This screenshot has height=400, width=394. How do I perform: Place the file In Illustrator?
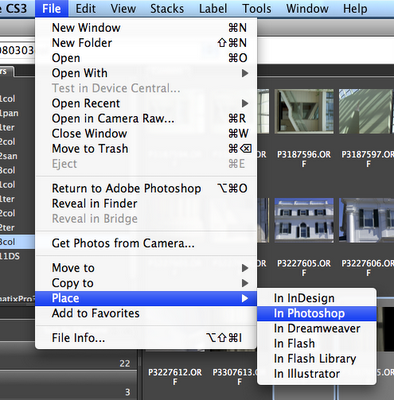coord(317,374)
